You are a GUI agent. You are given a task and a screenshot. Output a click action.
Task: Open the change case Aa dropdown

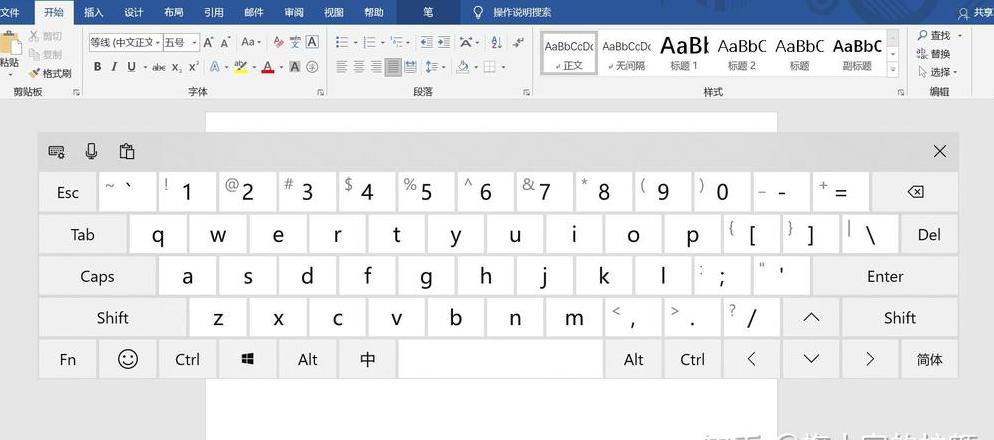251,42
